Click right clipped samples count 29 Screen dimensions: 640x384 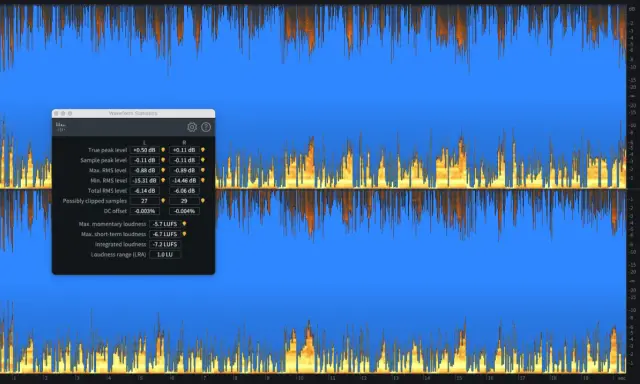[x=184, y=201]
